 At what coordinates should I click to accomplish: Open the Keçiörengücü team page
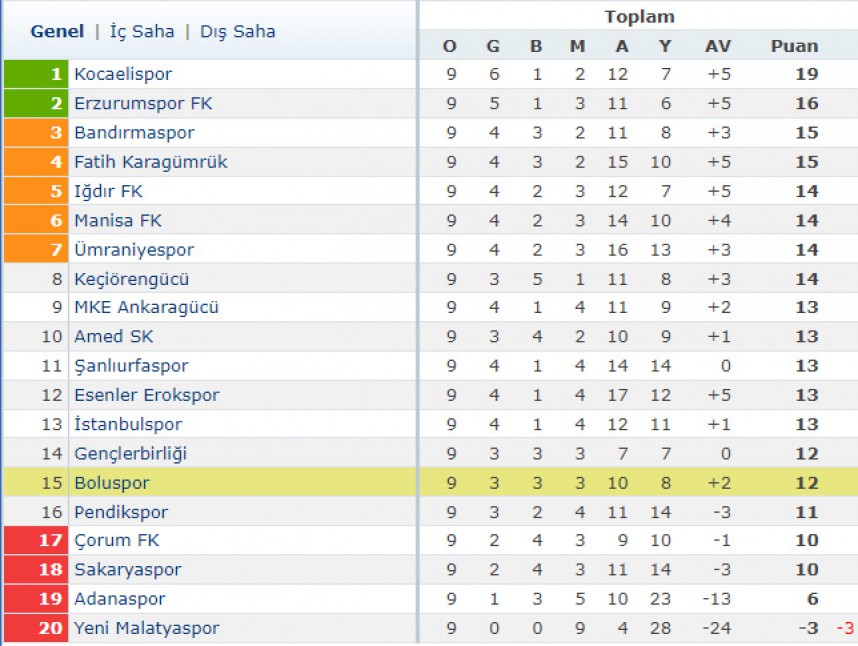(132, 279)
